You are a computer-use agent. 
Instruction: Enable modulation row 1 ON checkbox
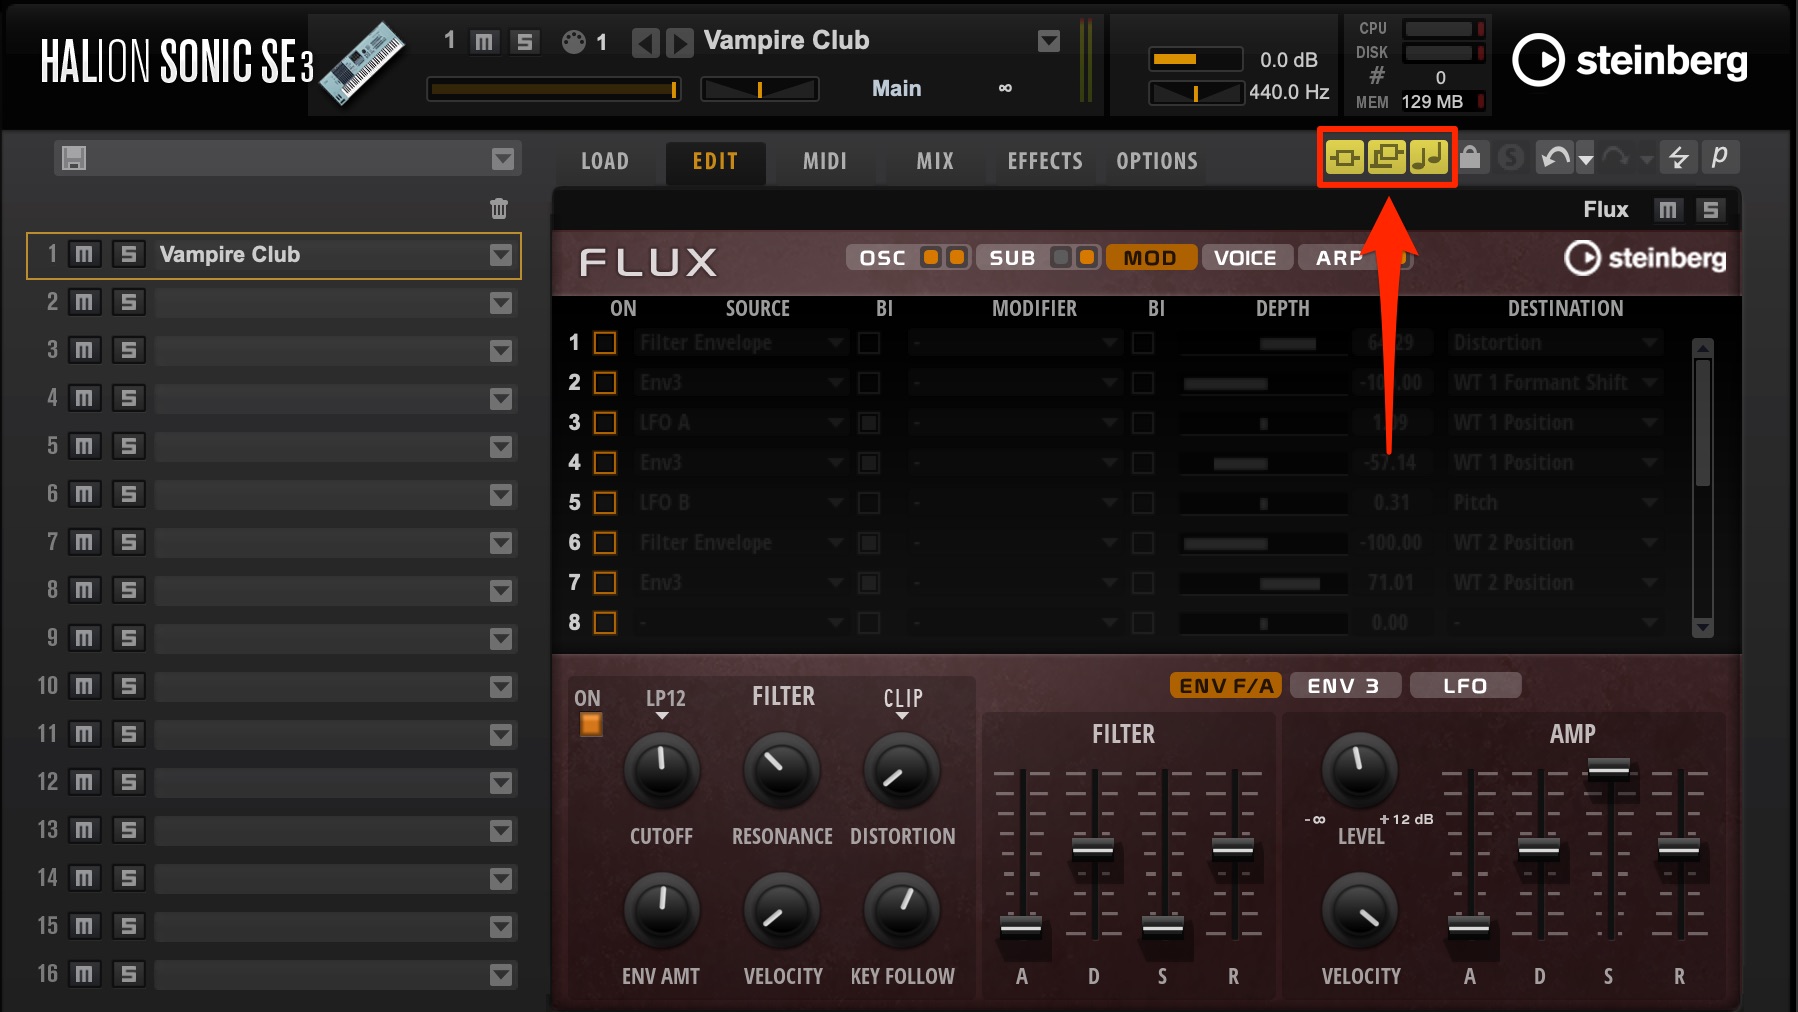[x=605, y=343]
